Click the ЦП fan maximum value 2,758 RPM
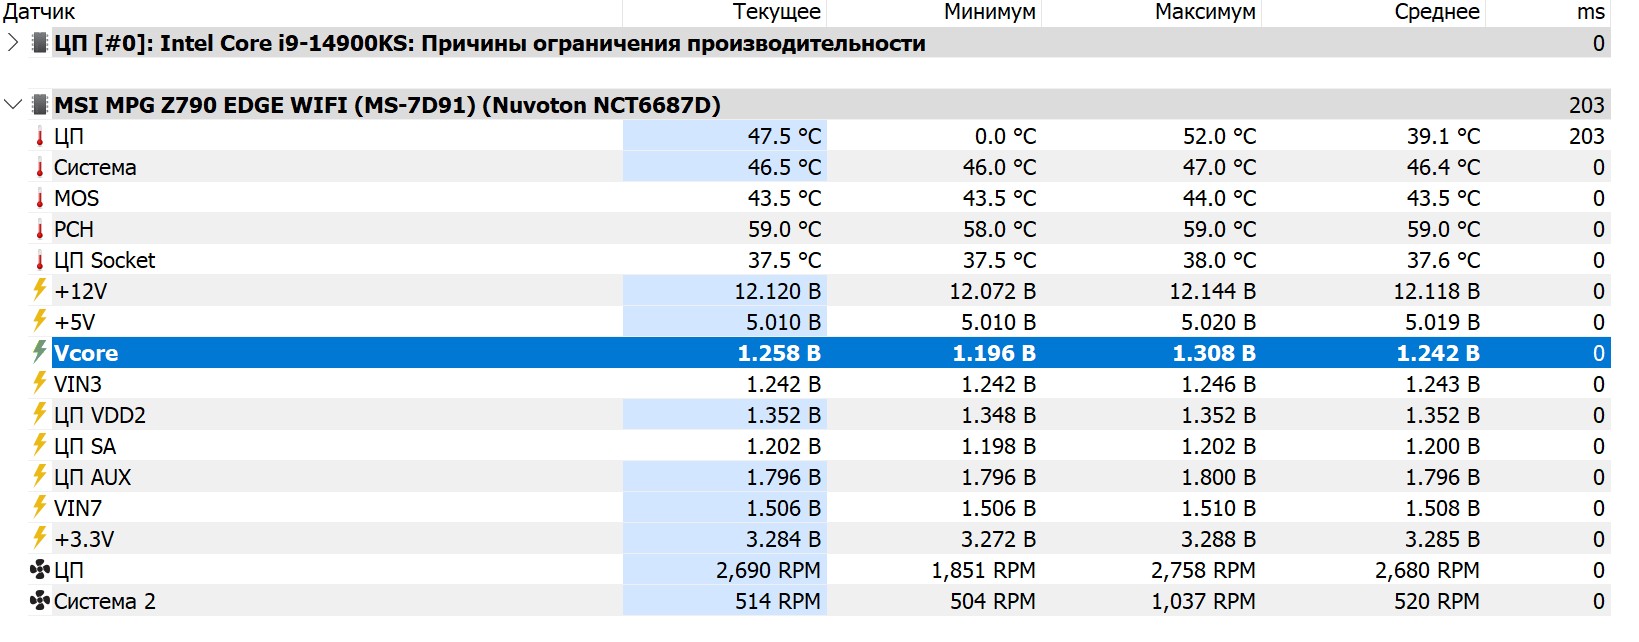 tap(1202, 570)
